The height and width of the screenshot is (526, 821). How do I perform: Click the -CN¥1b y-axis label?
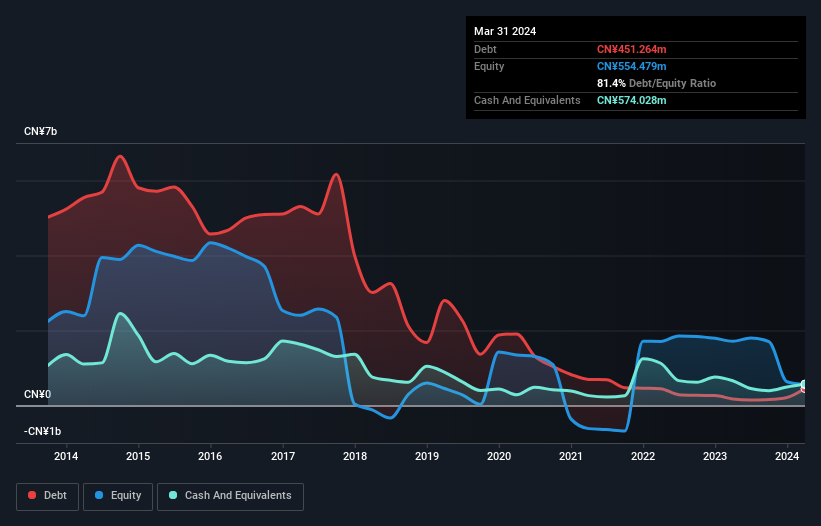pos(42,431)
